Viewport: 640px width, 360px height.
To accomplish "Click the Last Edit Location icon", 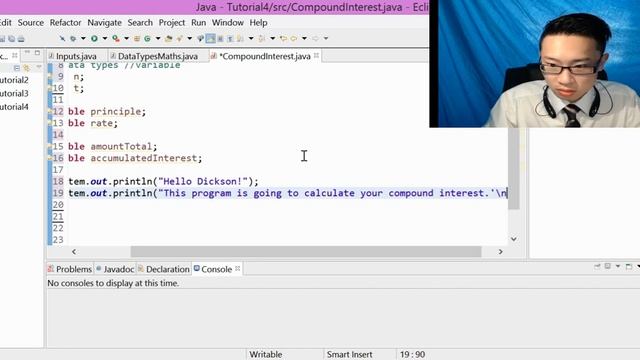I will 283,38.
